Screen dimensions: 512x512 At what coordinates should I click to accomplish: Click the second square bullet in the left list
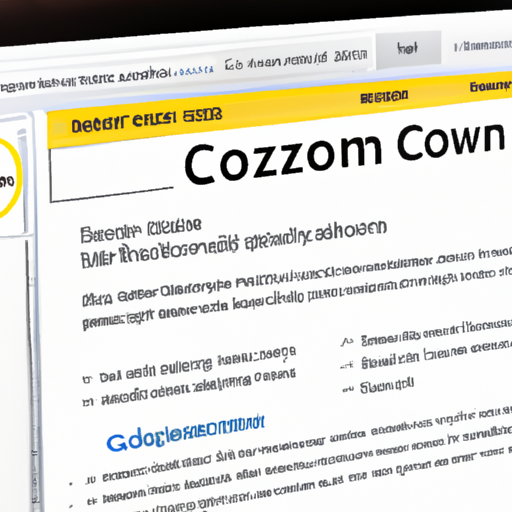pos(88,402)
